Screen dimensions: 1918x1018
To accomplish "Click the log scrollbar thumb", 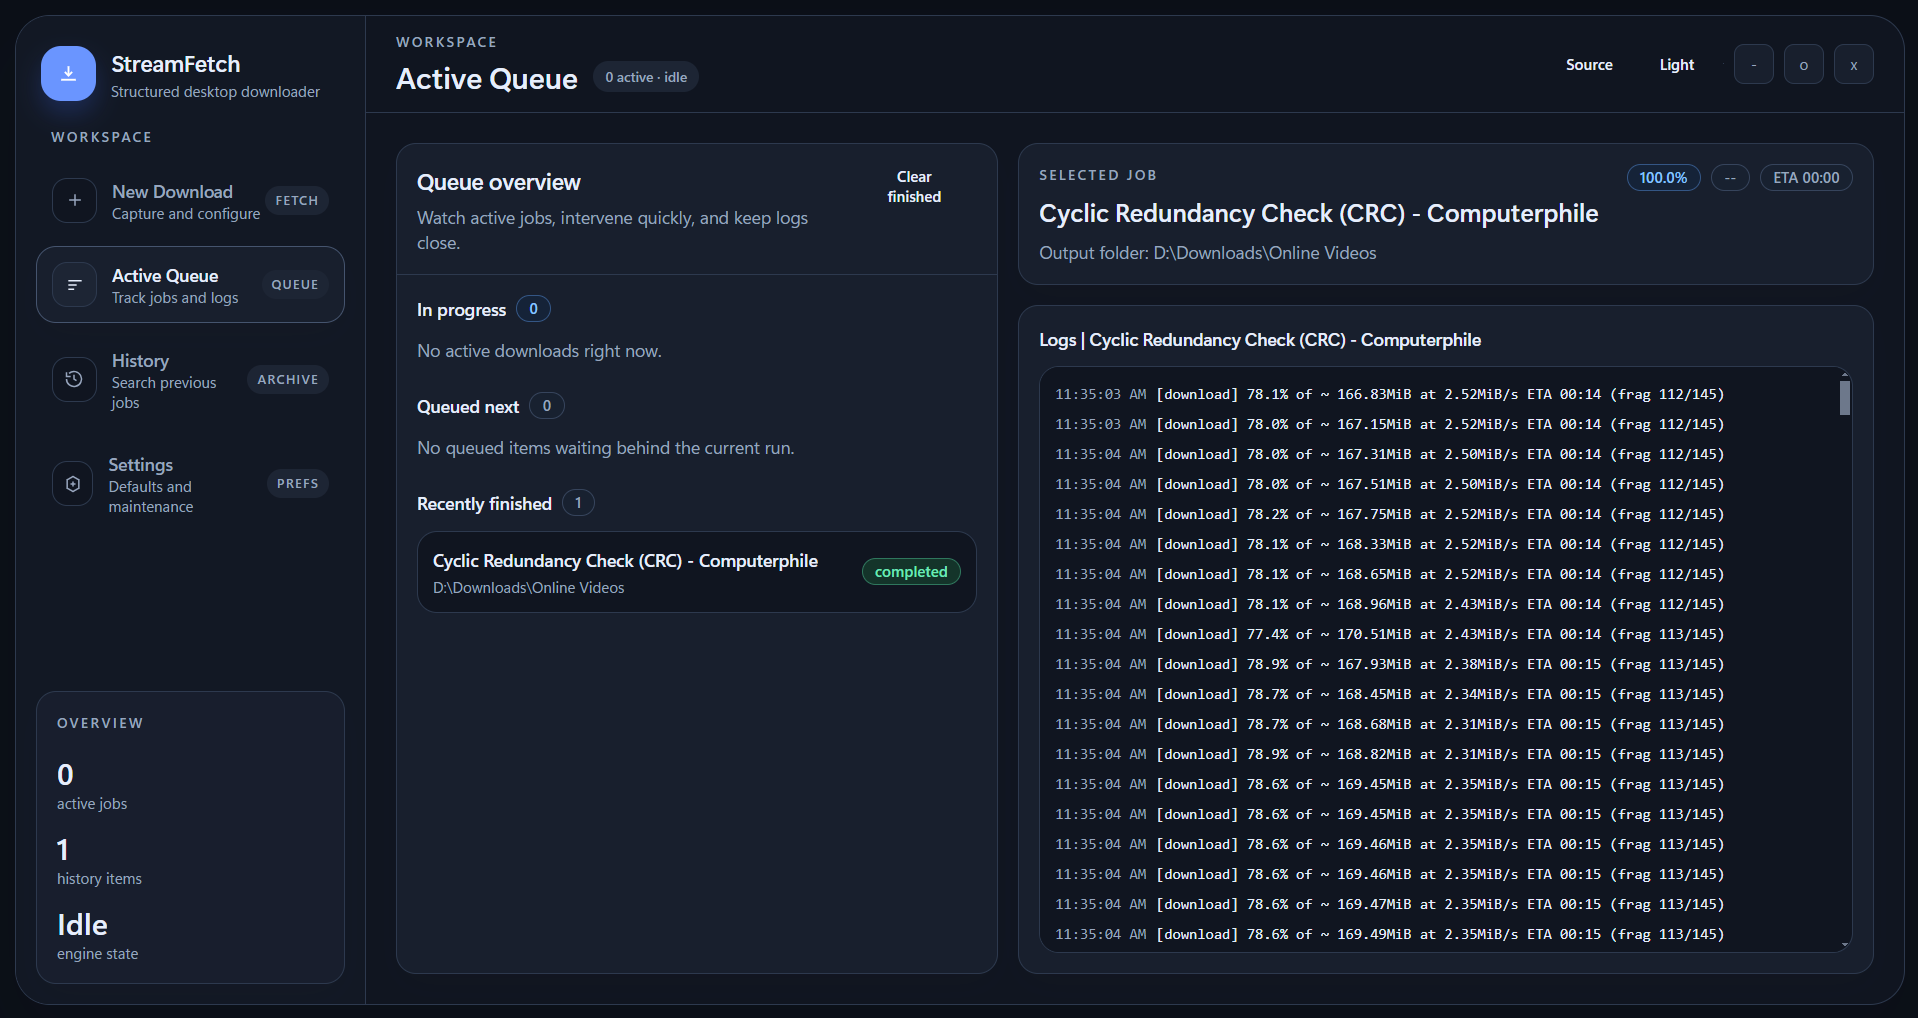I will (x=1845, y=398).
